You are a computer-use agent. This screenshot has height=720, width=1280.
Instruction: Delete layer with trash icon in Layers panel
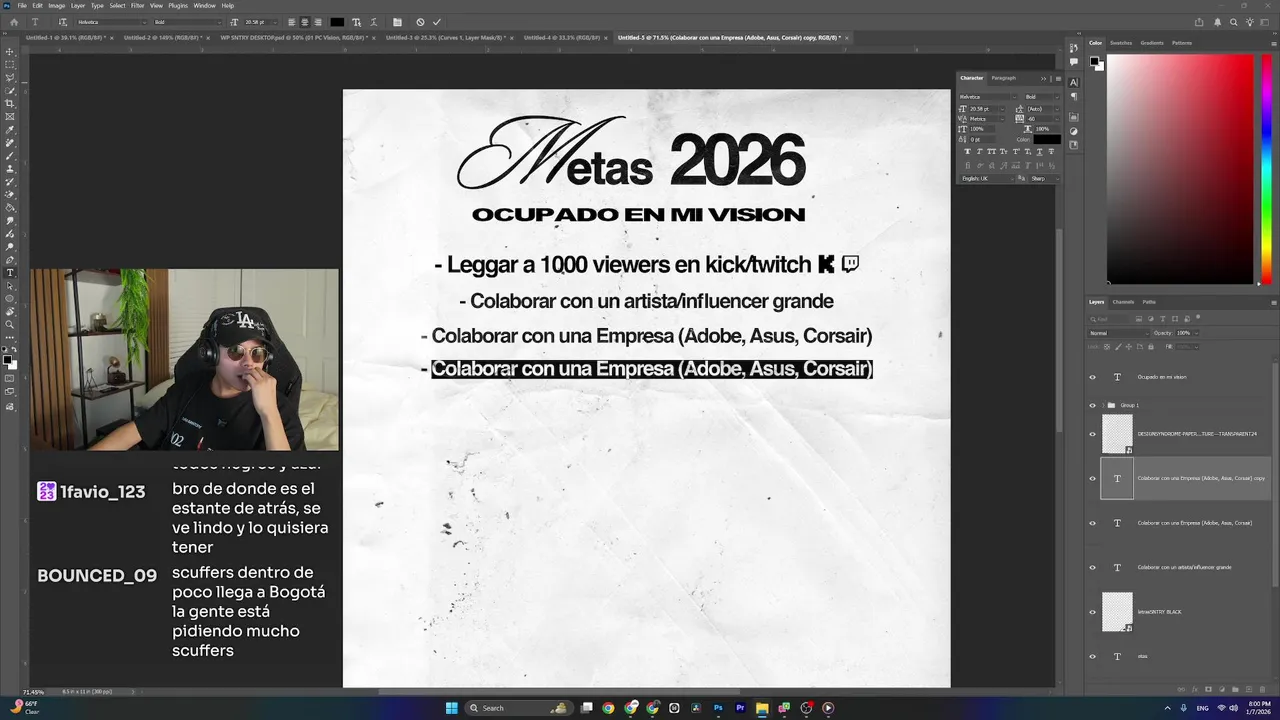pos(1260,689)
